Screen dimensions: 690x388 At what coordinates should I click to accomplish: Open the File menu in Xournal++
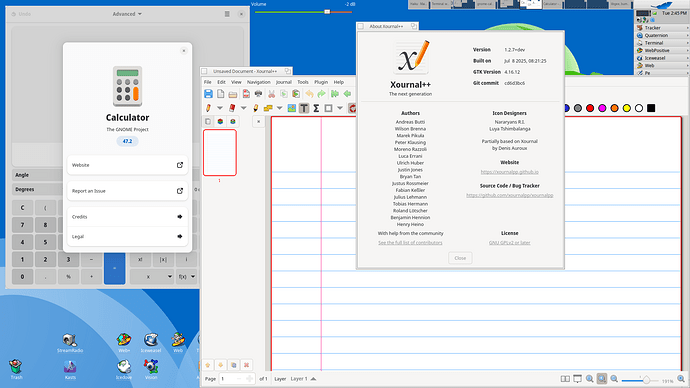coord(208,82)
